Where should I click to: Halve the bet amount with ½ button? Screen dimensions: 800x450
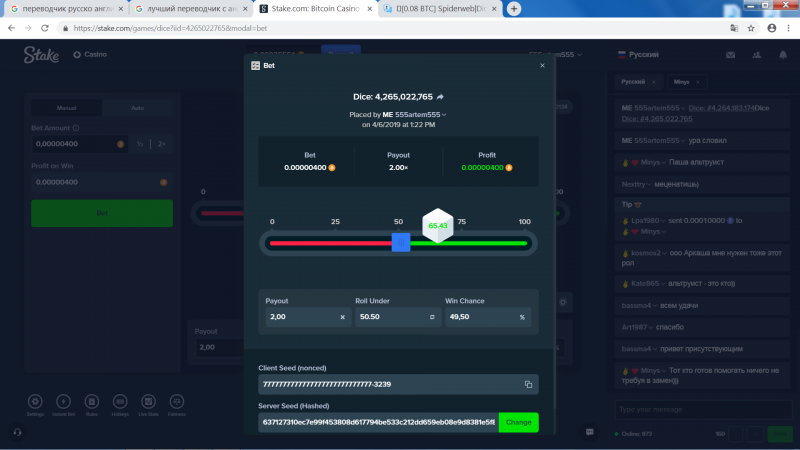140,144
